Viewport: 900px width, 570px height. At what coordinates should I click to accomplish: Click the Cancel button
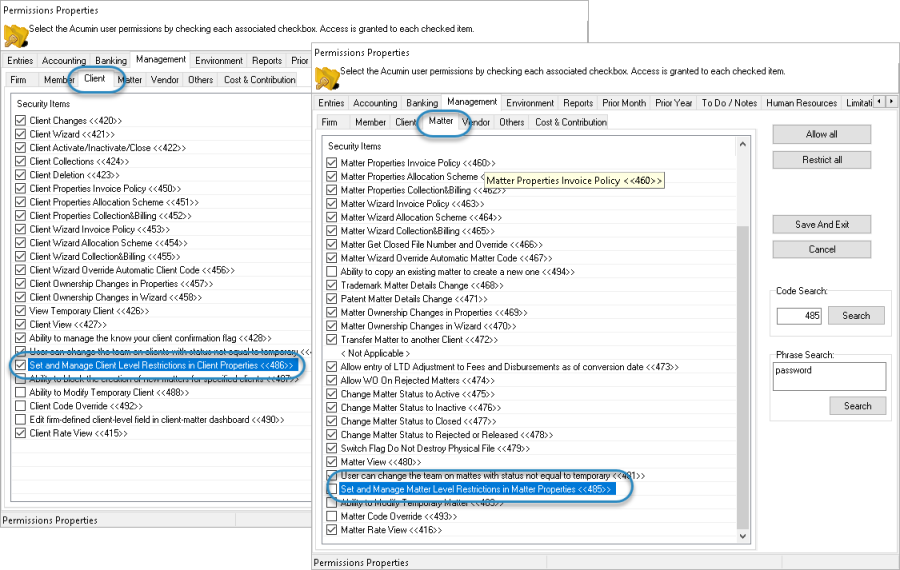click(821, 249)
